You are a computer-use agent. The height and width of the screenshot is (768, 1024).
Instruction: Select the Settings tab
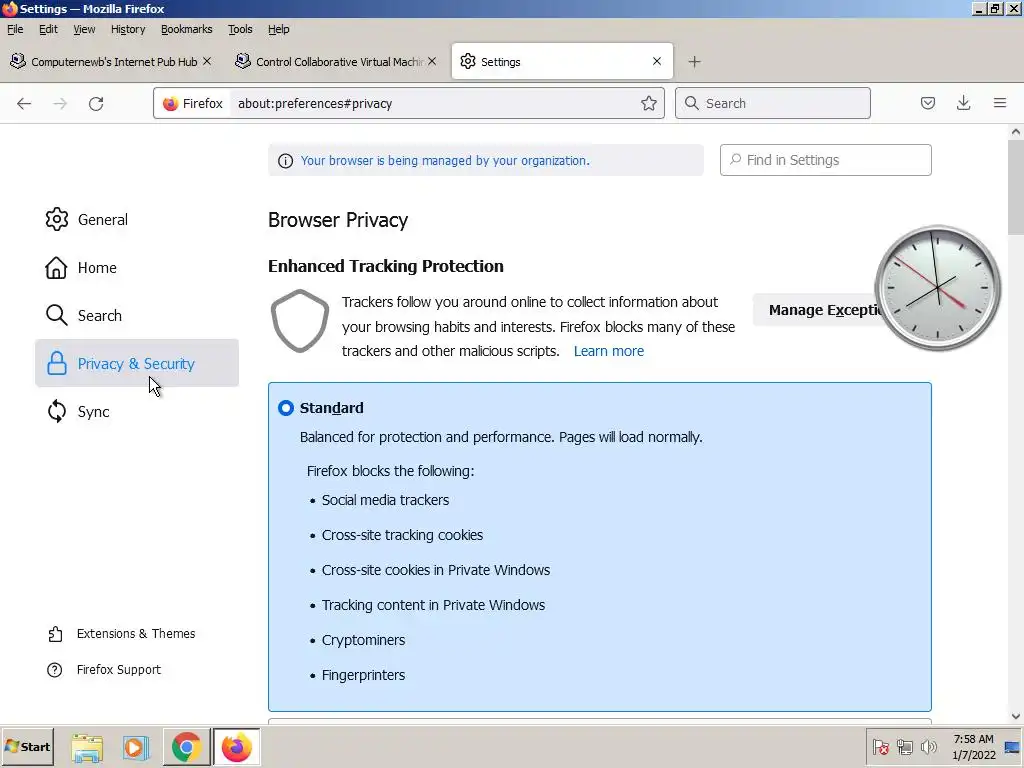pos(562,61)
